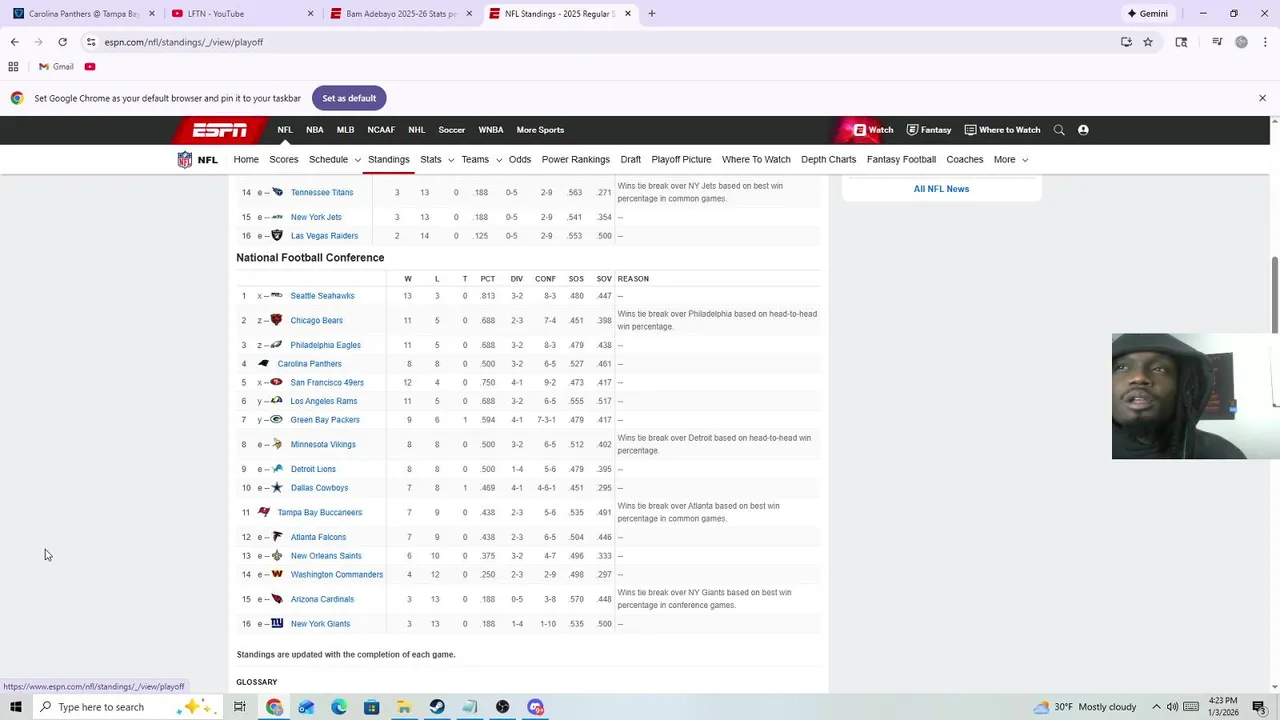Open Seattle Seahawks team link

tap(322, 296)
